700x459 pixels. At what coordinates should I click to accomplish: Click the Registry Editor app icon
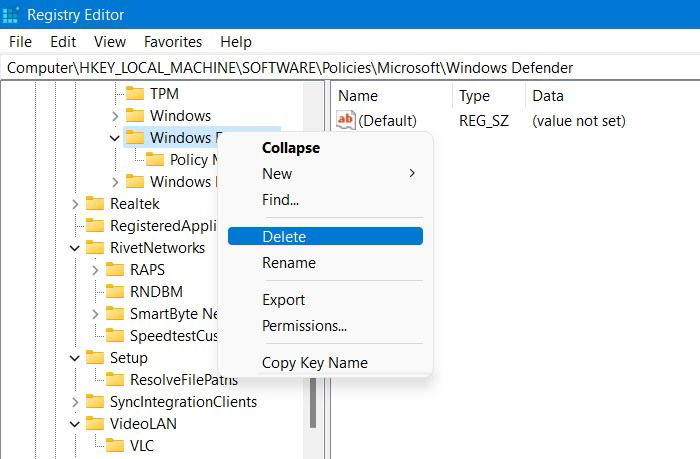tap(10, 15)
